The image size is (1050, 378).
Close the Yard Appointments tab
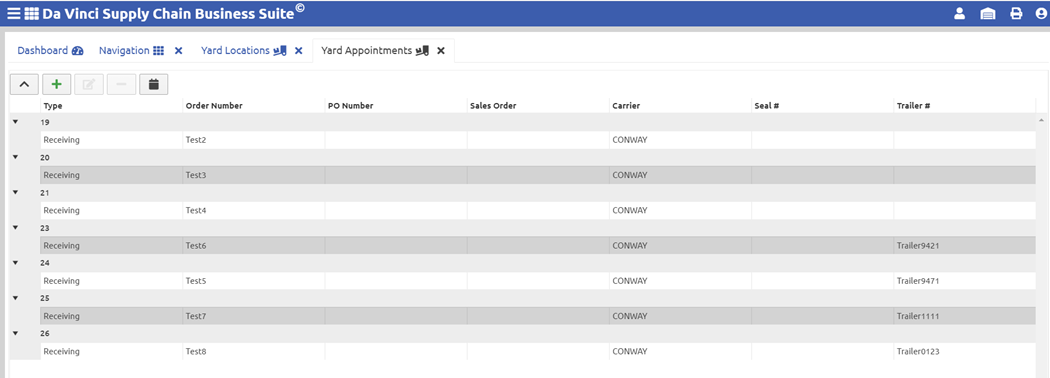pyautogui.click(x=441, y=50)
